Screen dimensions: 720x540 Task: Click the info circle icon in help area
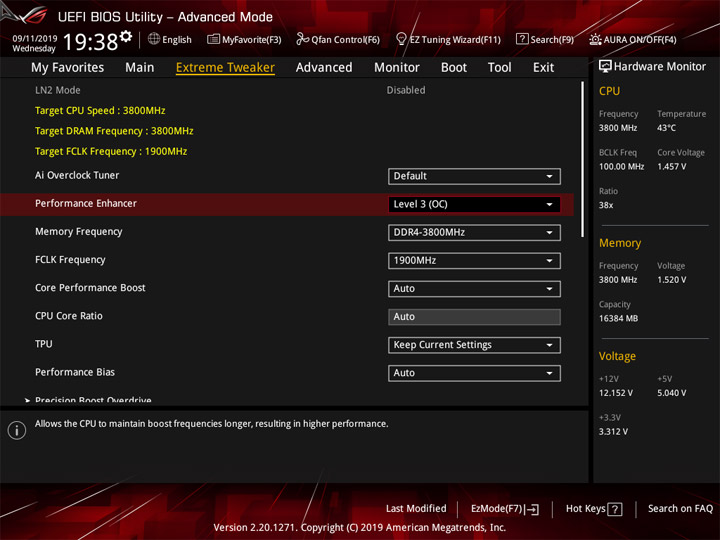tap(17, 430)
